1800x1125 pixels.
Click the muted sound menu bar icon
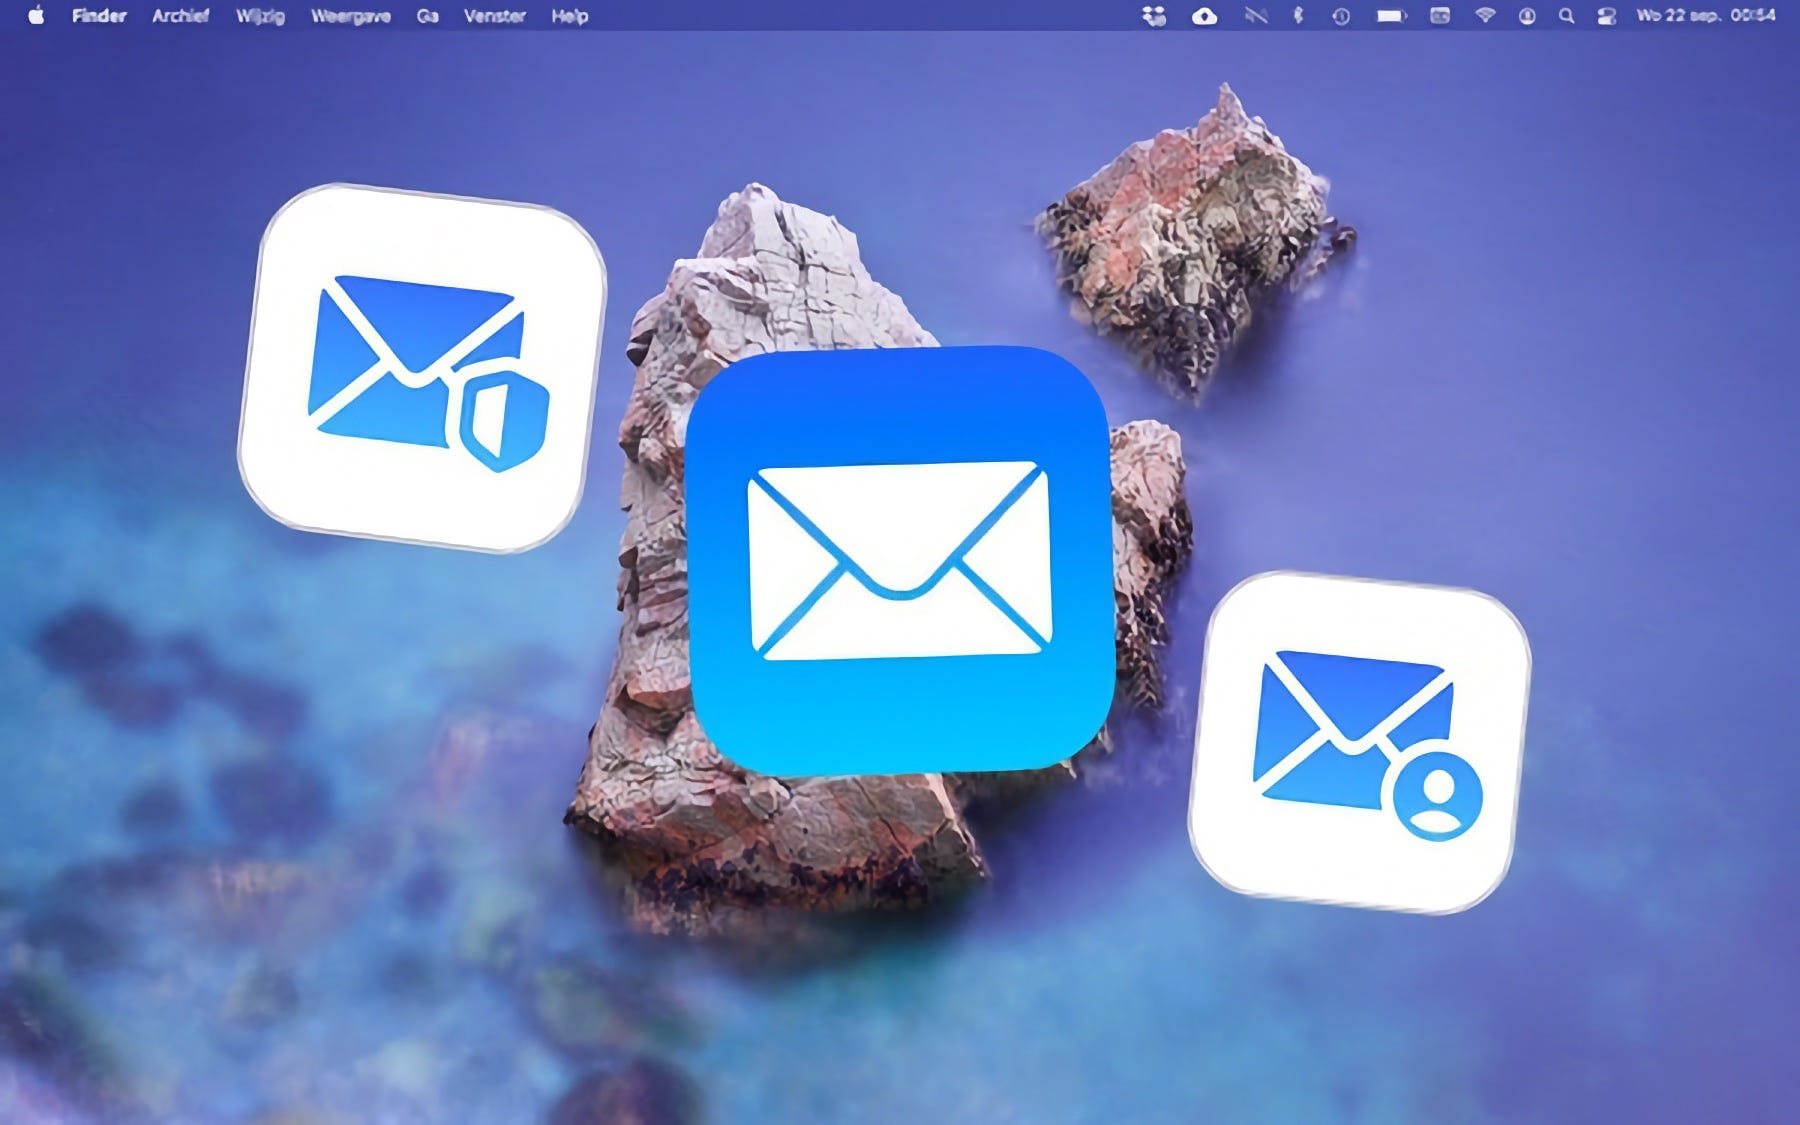[x=1256, y=16]
